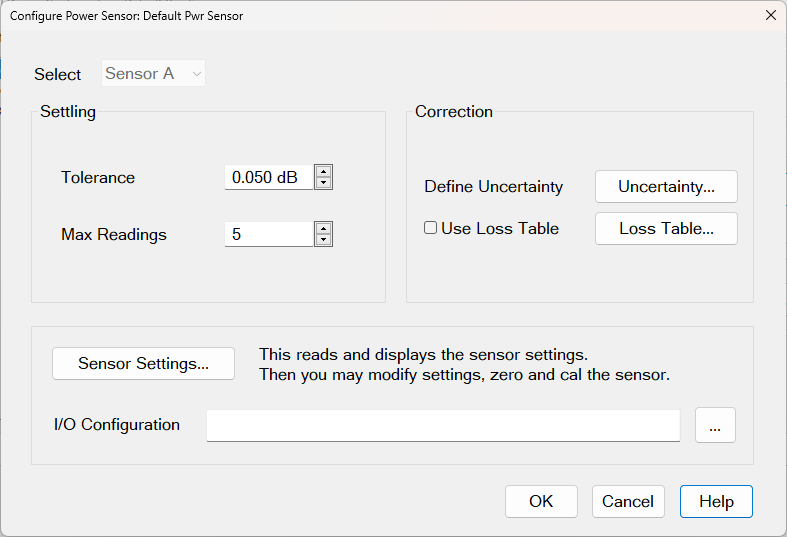The width and height of the screenshot is (787, 537).
Task: Click the Define Uncertainty label
Action: coord(493,187)
